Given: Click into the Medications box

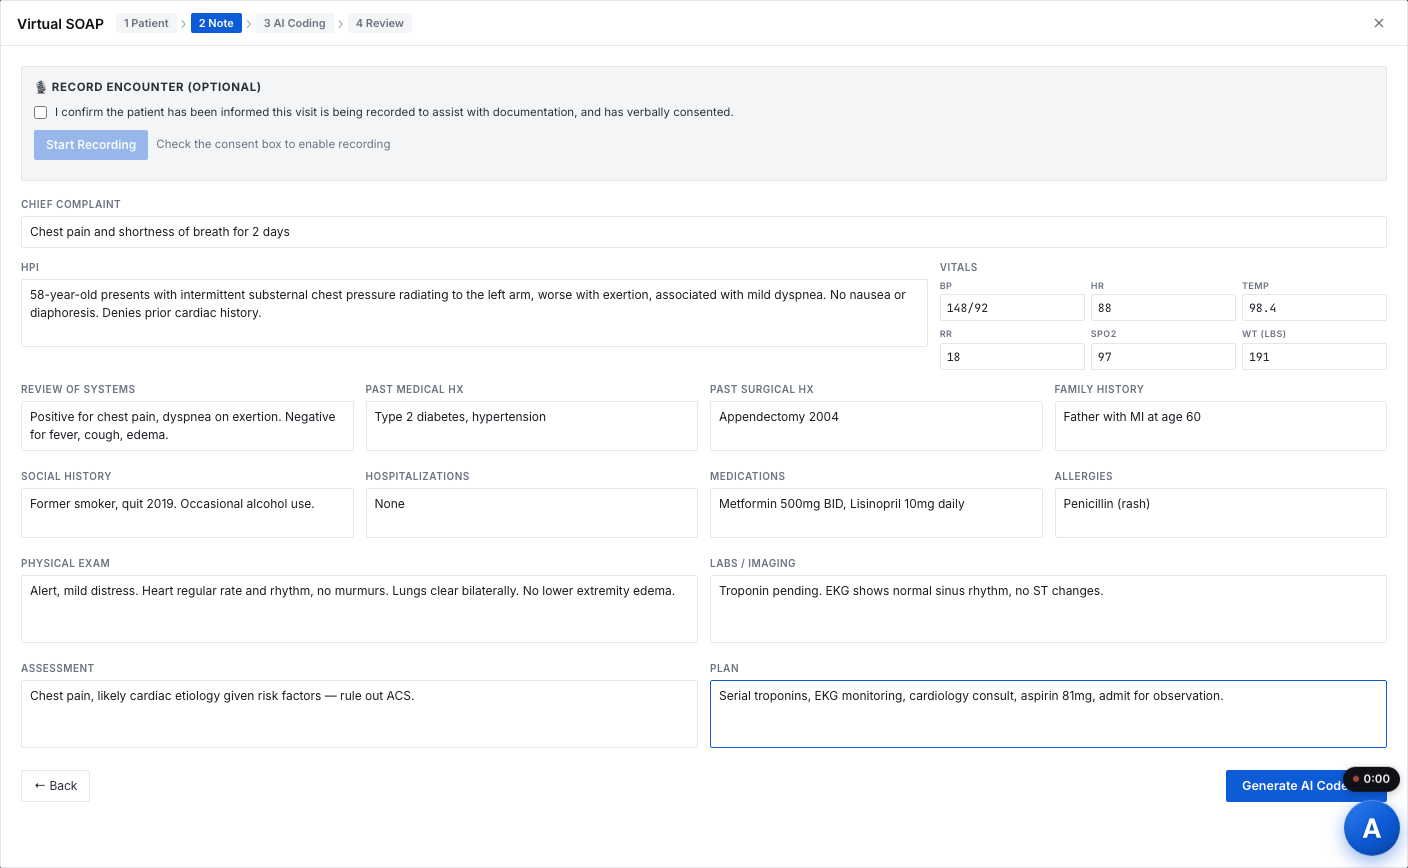Looking at the screenshot, I should 876,513.
